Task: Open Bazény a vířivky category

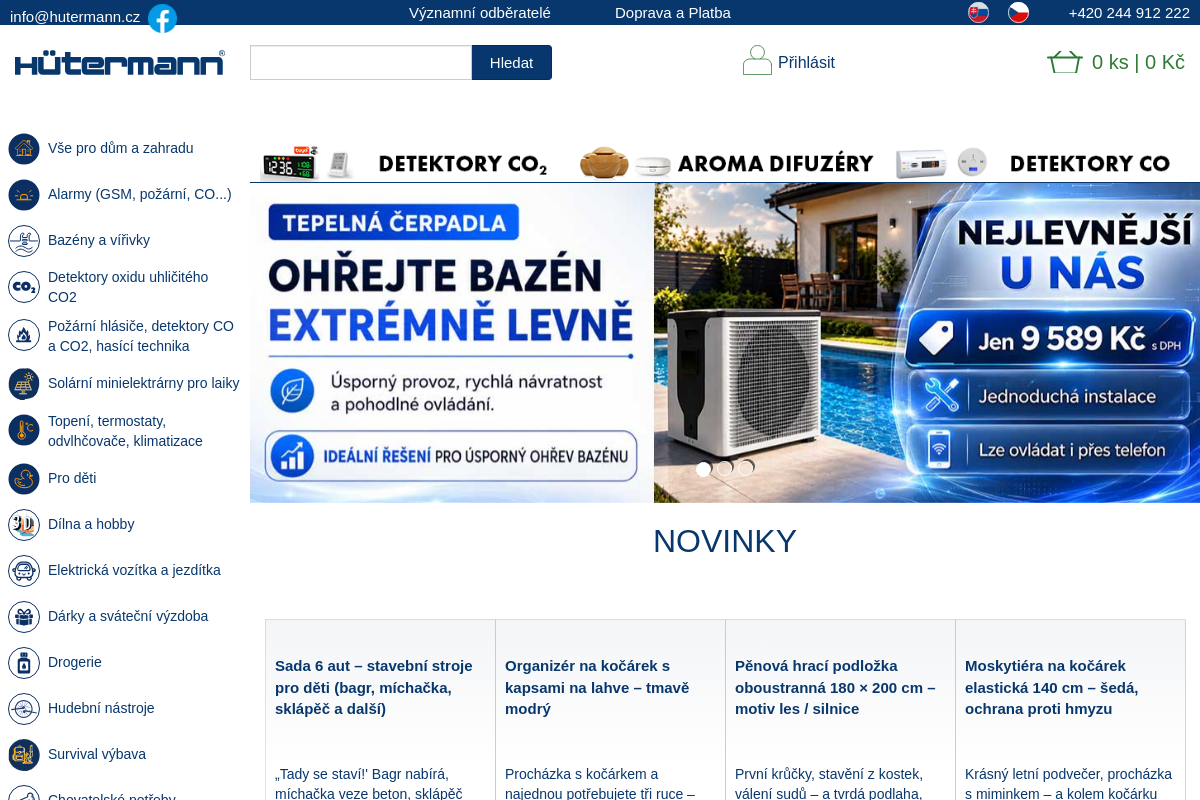Action: point(99,240)
